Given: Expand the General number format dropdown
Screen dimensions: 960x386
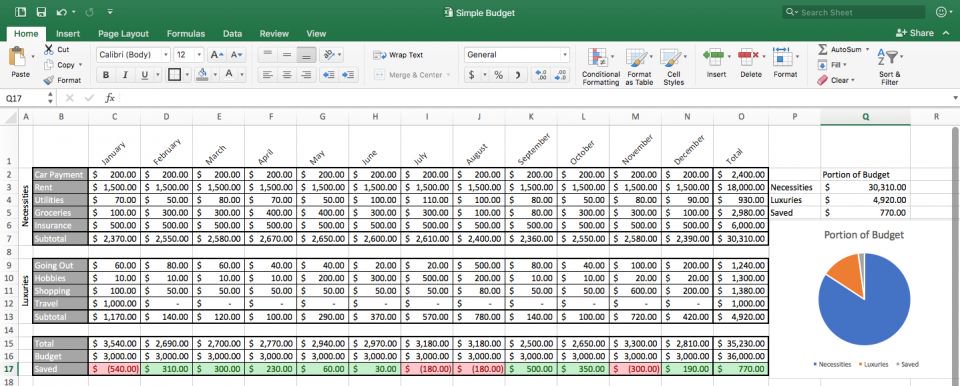Looking at the screenshot, I should coord(516,55).
